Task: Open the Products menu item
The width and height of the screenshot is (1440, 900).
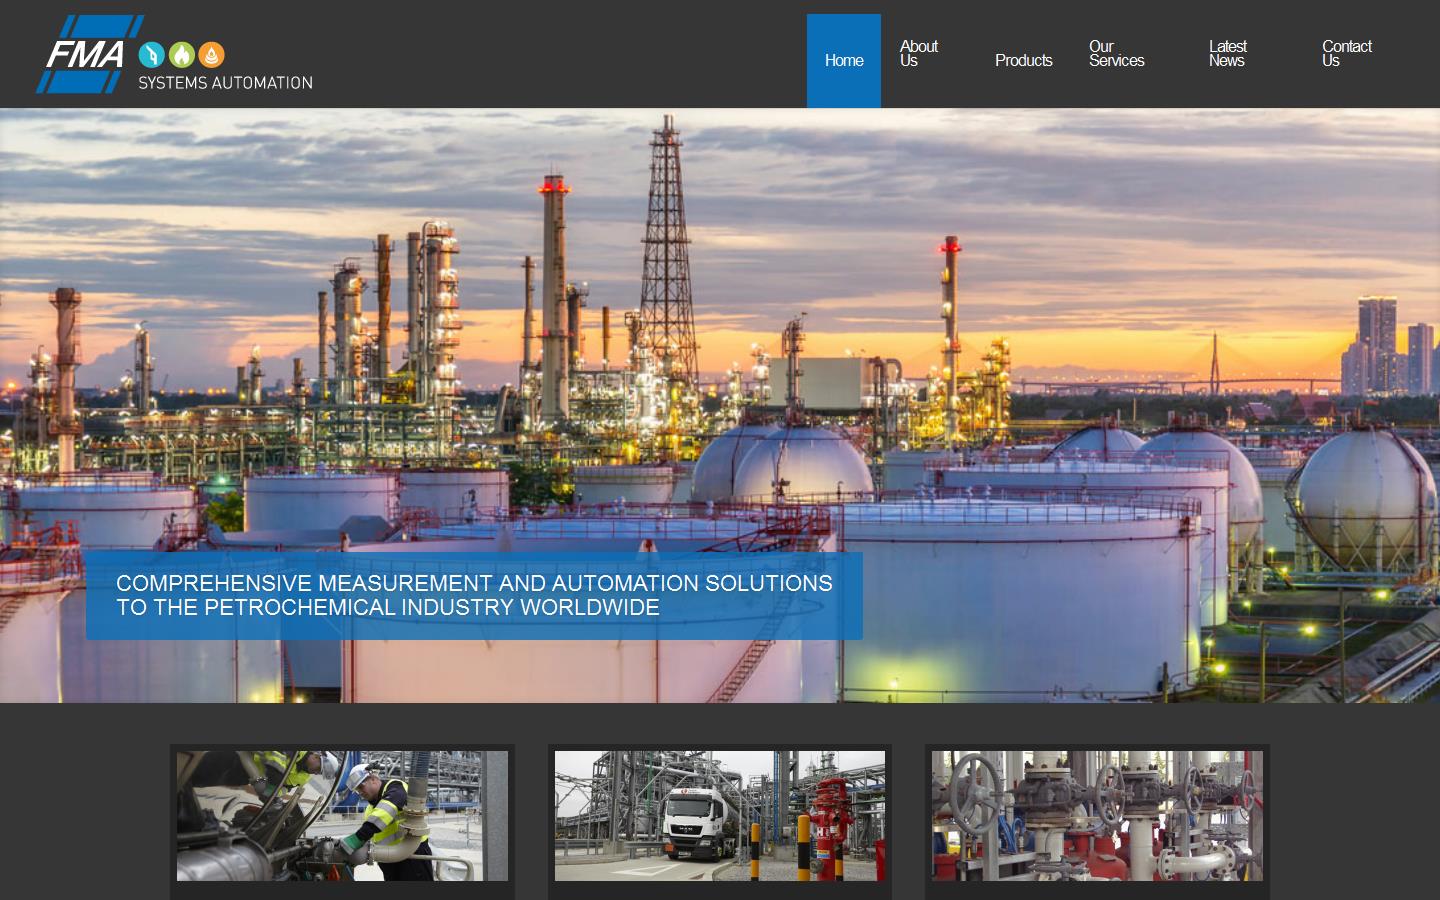Action: click(x=1023, y=60)
